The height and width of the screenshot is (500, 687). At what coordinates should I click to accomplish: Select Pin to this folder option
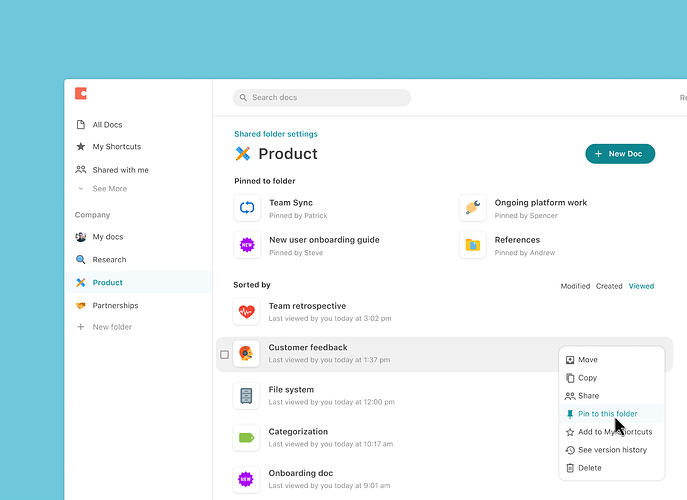(x=612, y=414)
